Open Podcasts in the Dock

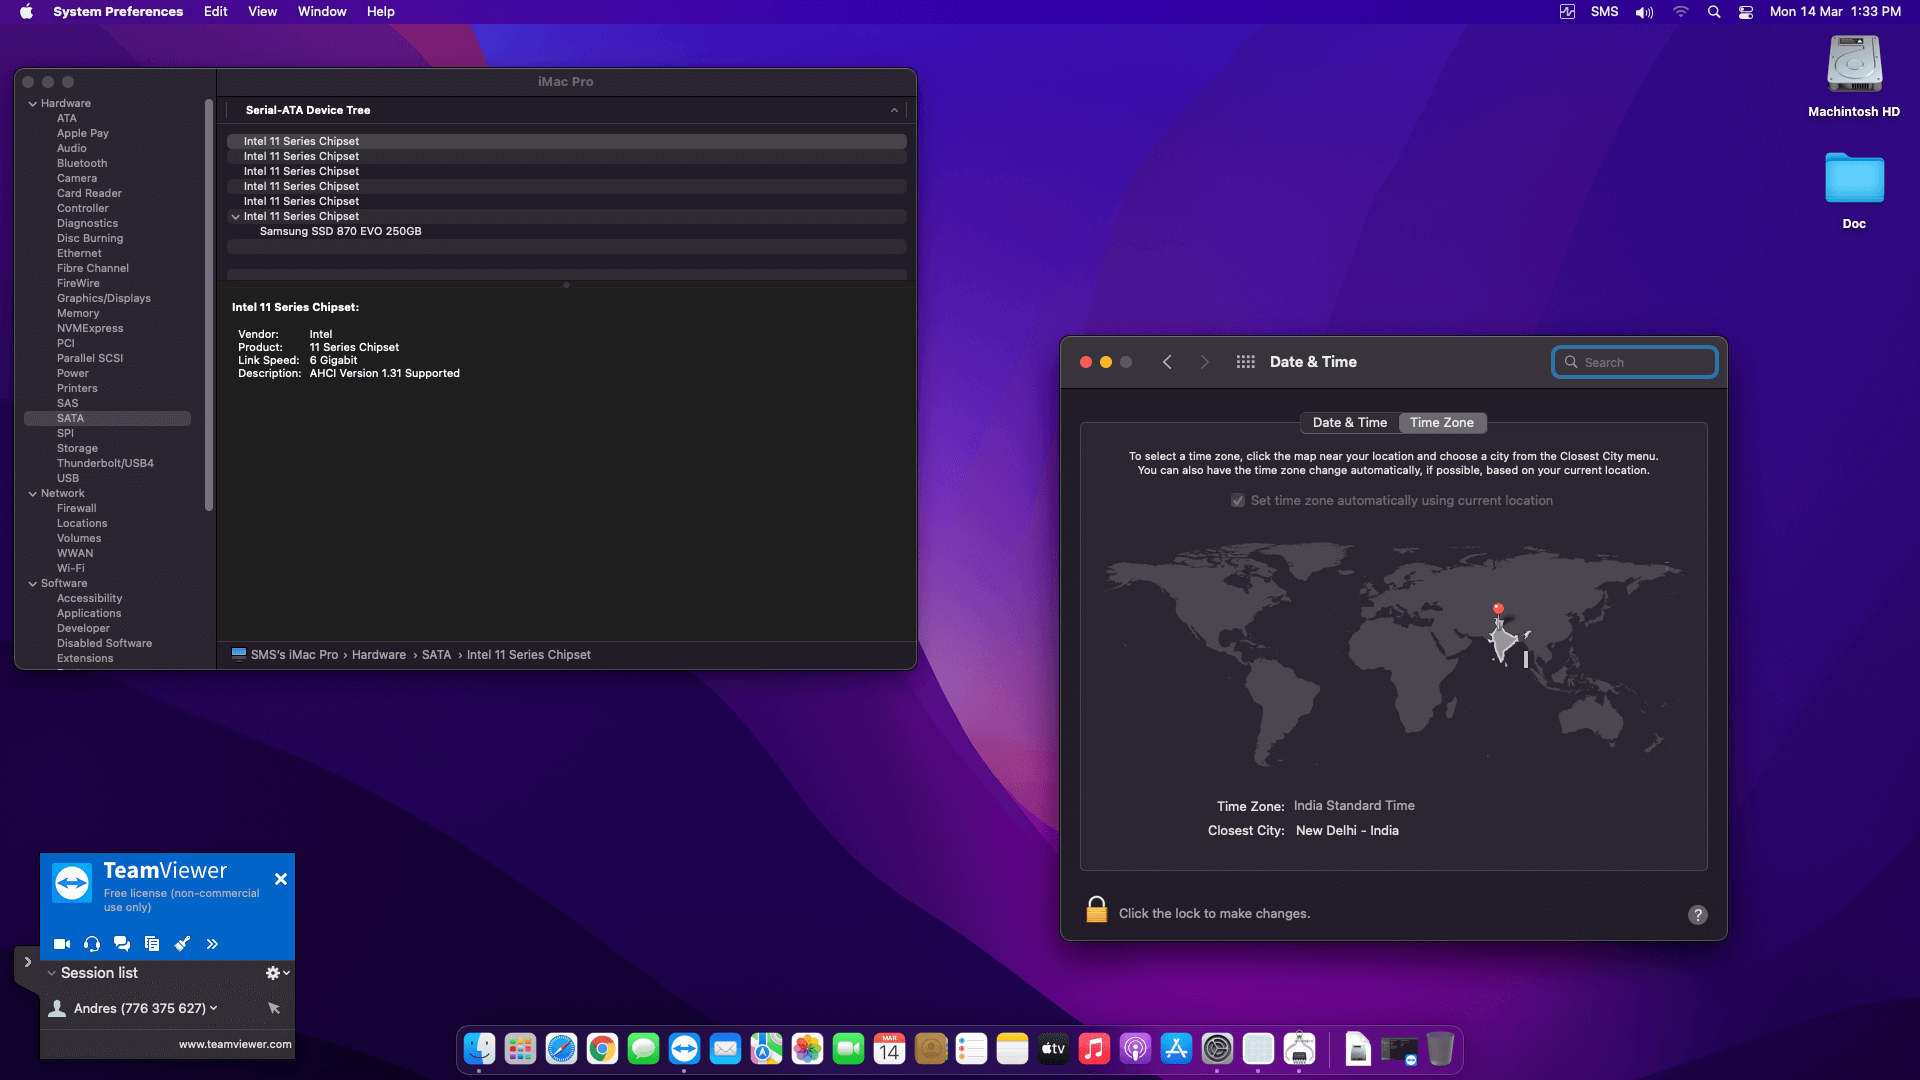[1135, 1048]
